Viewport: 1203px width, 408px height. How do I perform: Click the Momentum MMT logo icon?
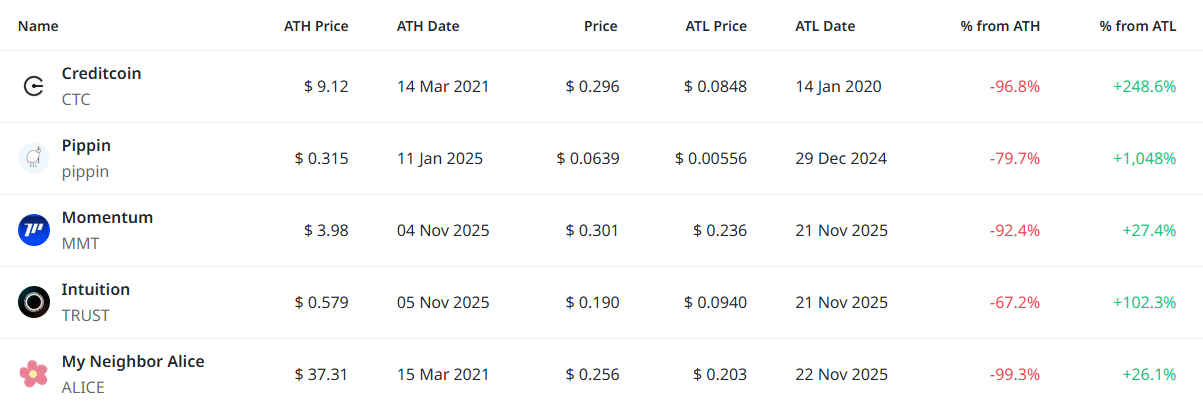(x=34, y=230)
